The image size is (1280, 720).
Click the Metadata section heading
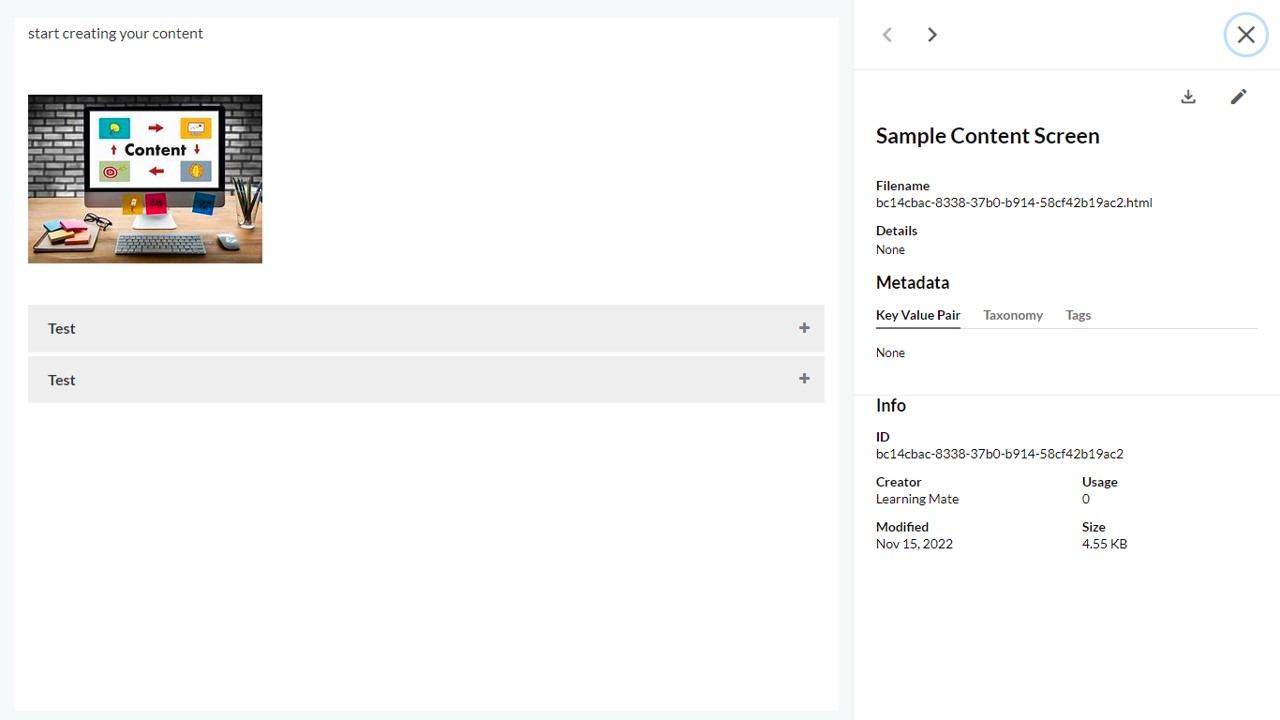tap(913, 283)
